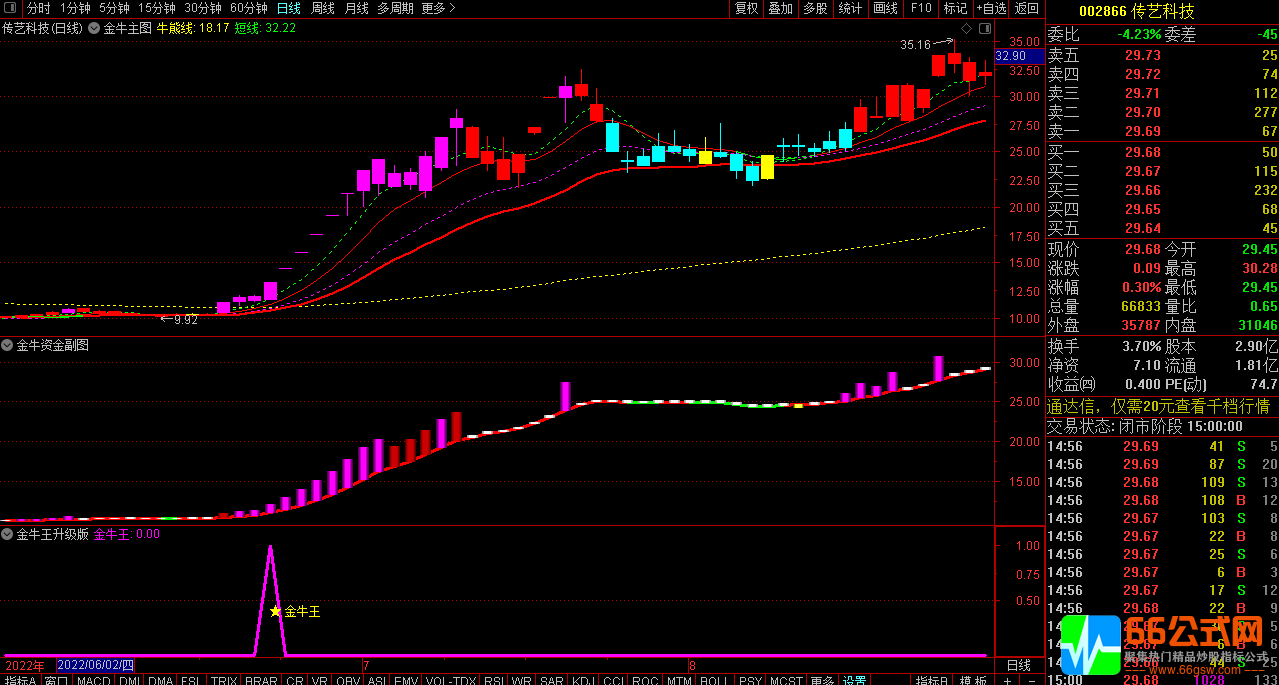This screenshot has height=685, width=1279.
Task: Toggle 复权 price adjustment
Action: point(746,8)
